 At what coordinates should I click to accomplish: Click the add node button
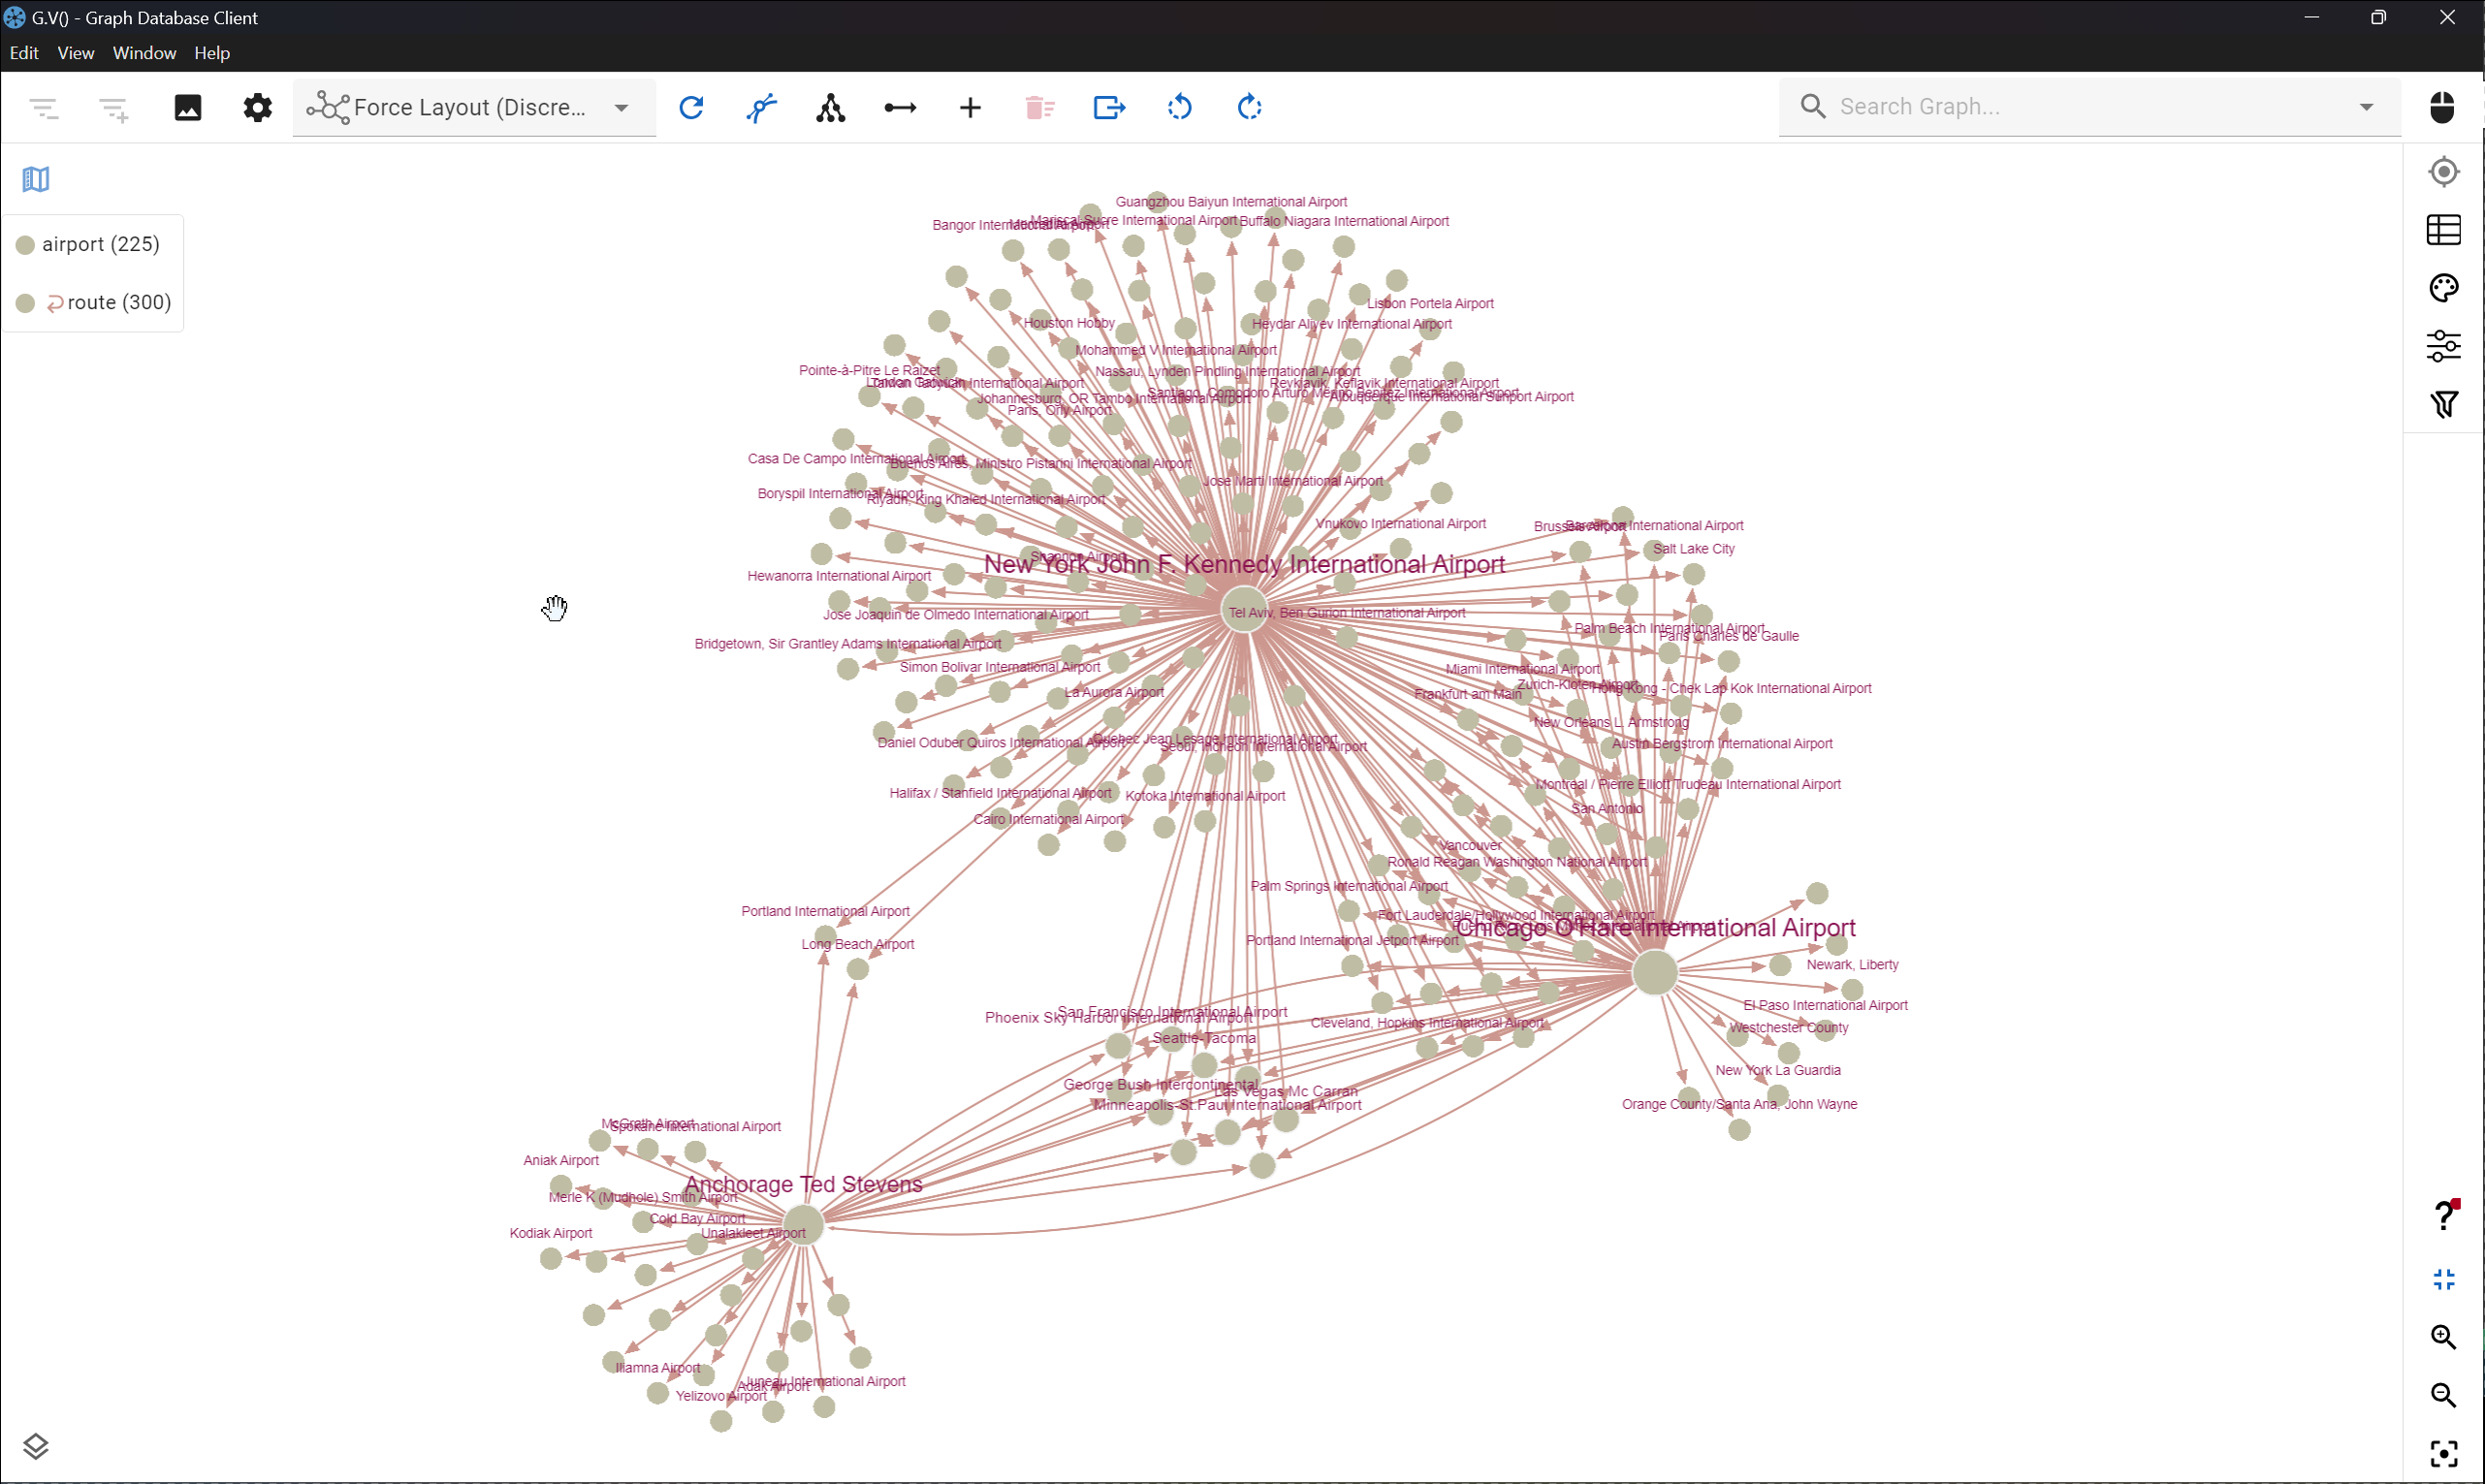[970, 108]
